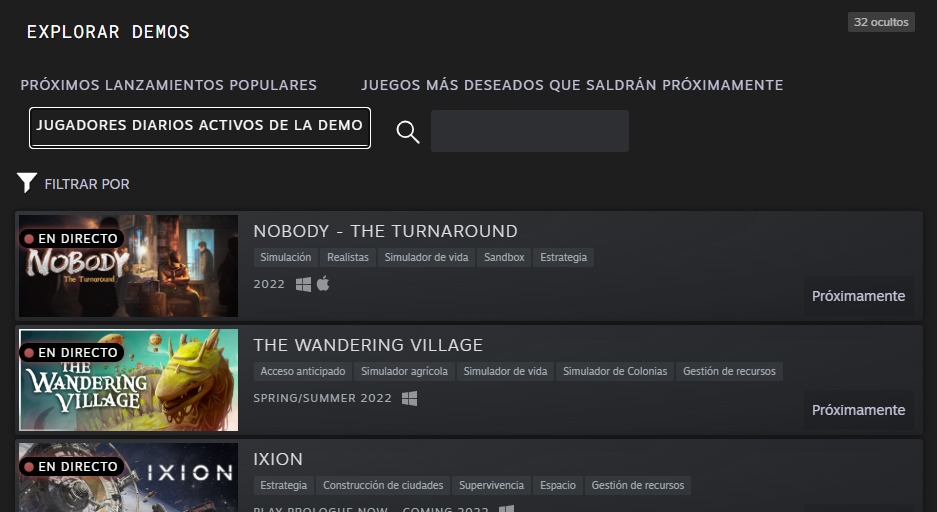The height and width of the screenshot is (512, 937).
Task: Open Juegos Más Deseados Que Saldrán Próximamente tab
Action: click(x=572, y=85)
